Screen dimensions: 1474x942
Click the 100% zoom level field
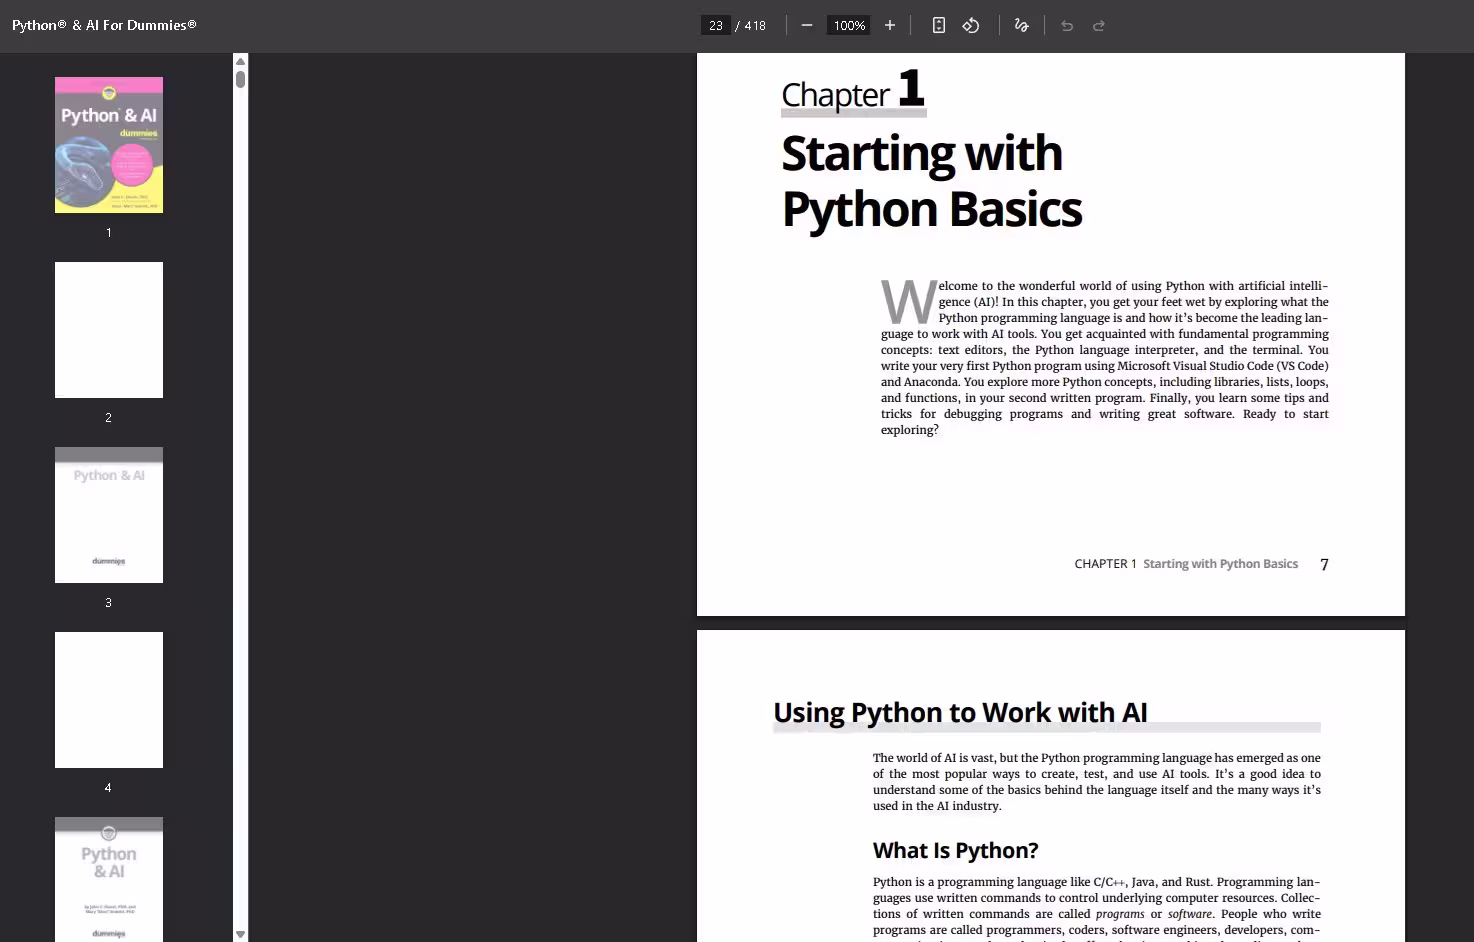coord(849,25)
